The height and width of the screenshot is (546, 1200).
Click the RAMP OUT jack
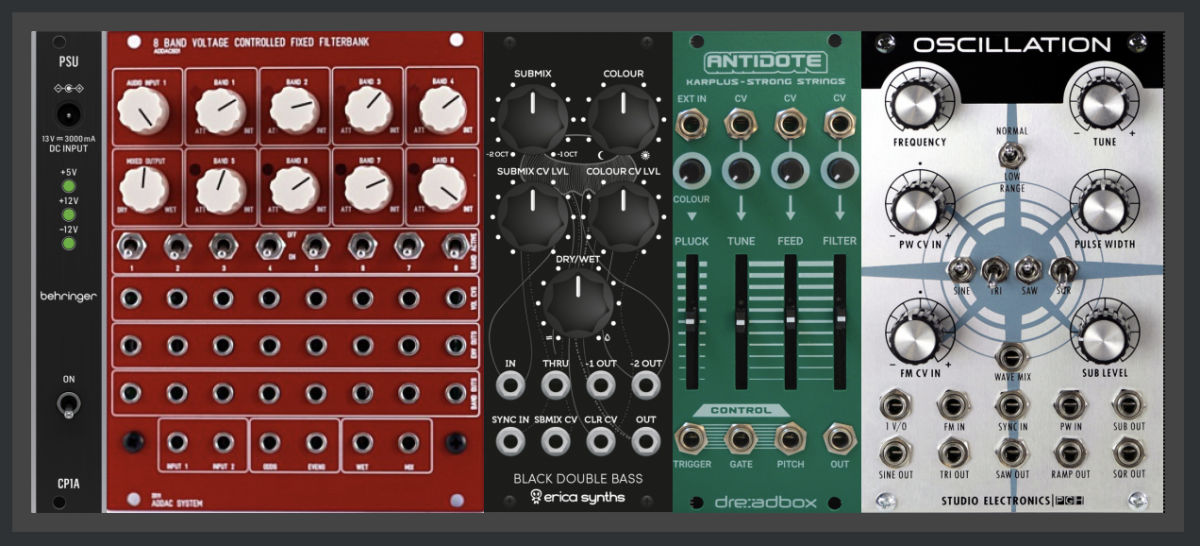click(1071, 454)
